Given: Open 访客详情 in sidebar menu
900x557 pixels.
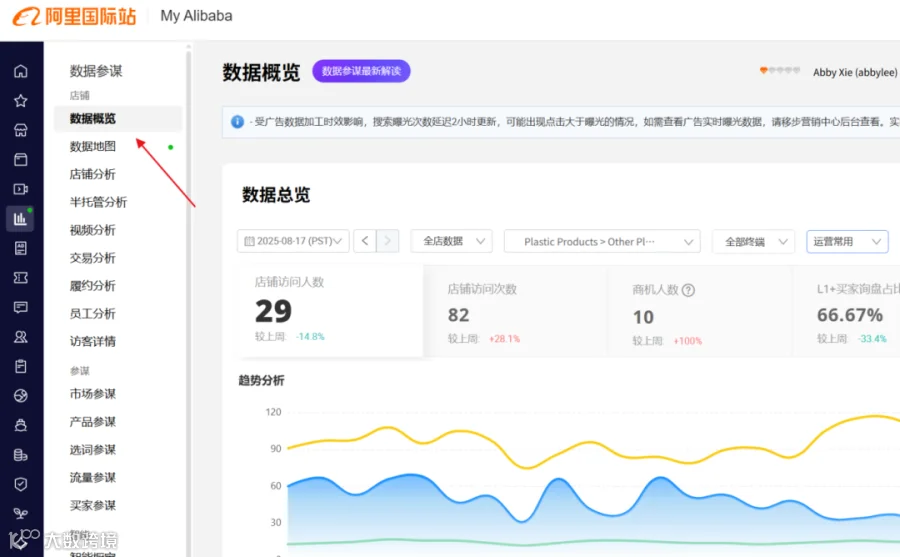Looking at the screenshot, I should click(x=92, y=342).
